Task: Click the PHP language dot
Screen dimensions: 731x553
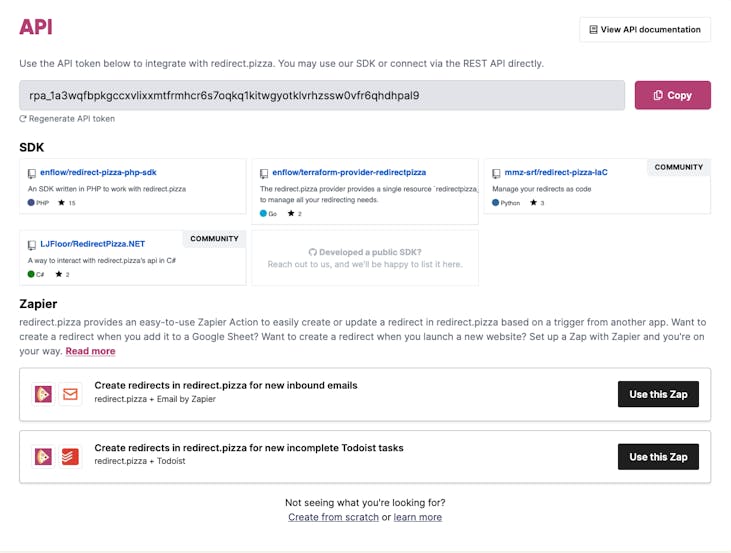Action: [31, 202]
